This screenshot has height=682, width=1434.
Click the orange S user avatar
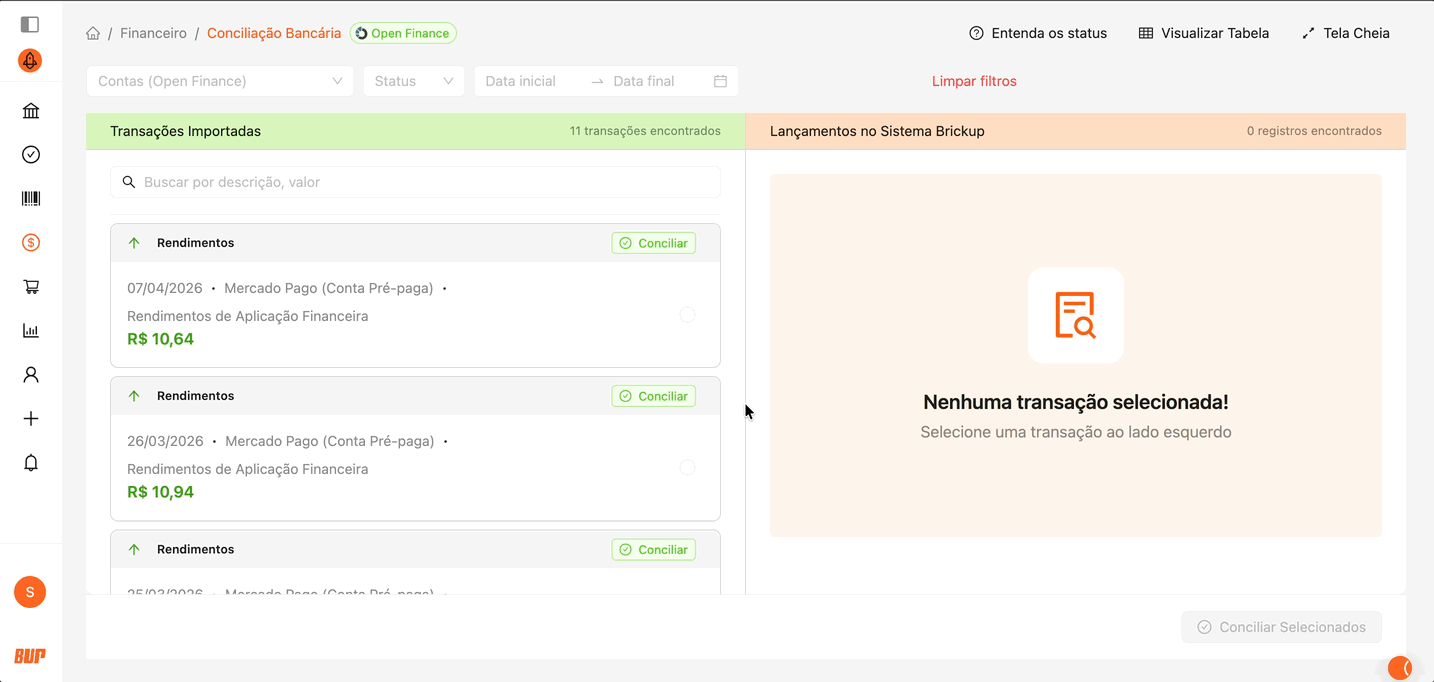click(30, 592)
